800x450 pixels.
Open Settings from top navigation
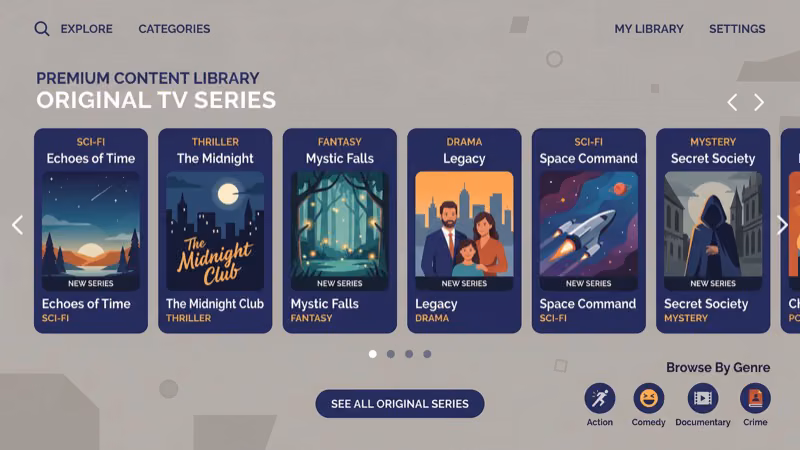click(737, 29)
